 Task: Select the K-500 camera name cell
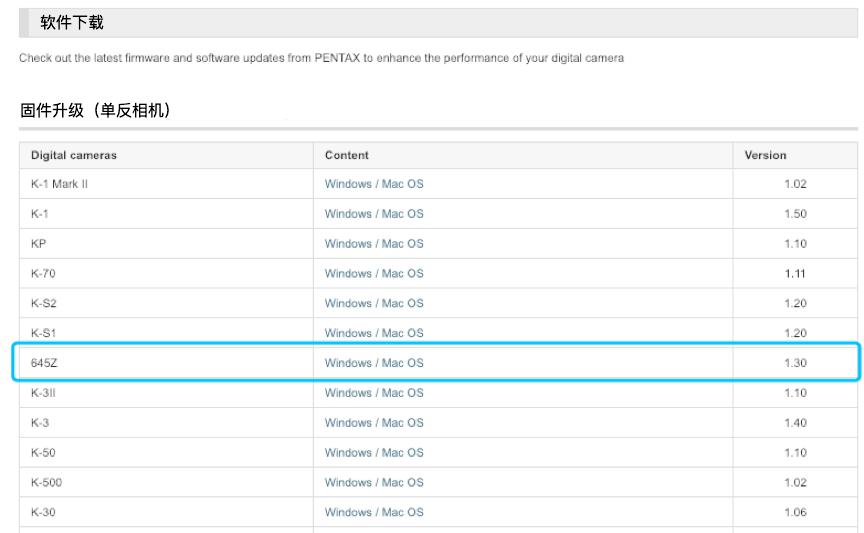coord(166,482)
